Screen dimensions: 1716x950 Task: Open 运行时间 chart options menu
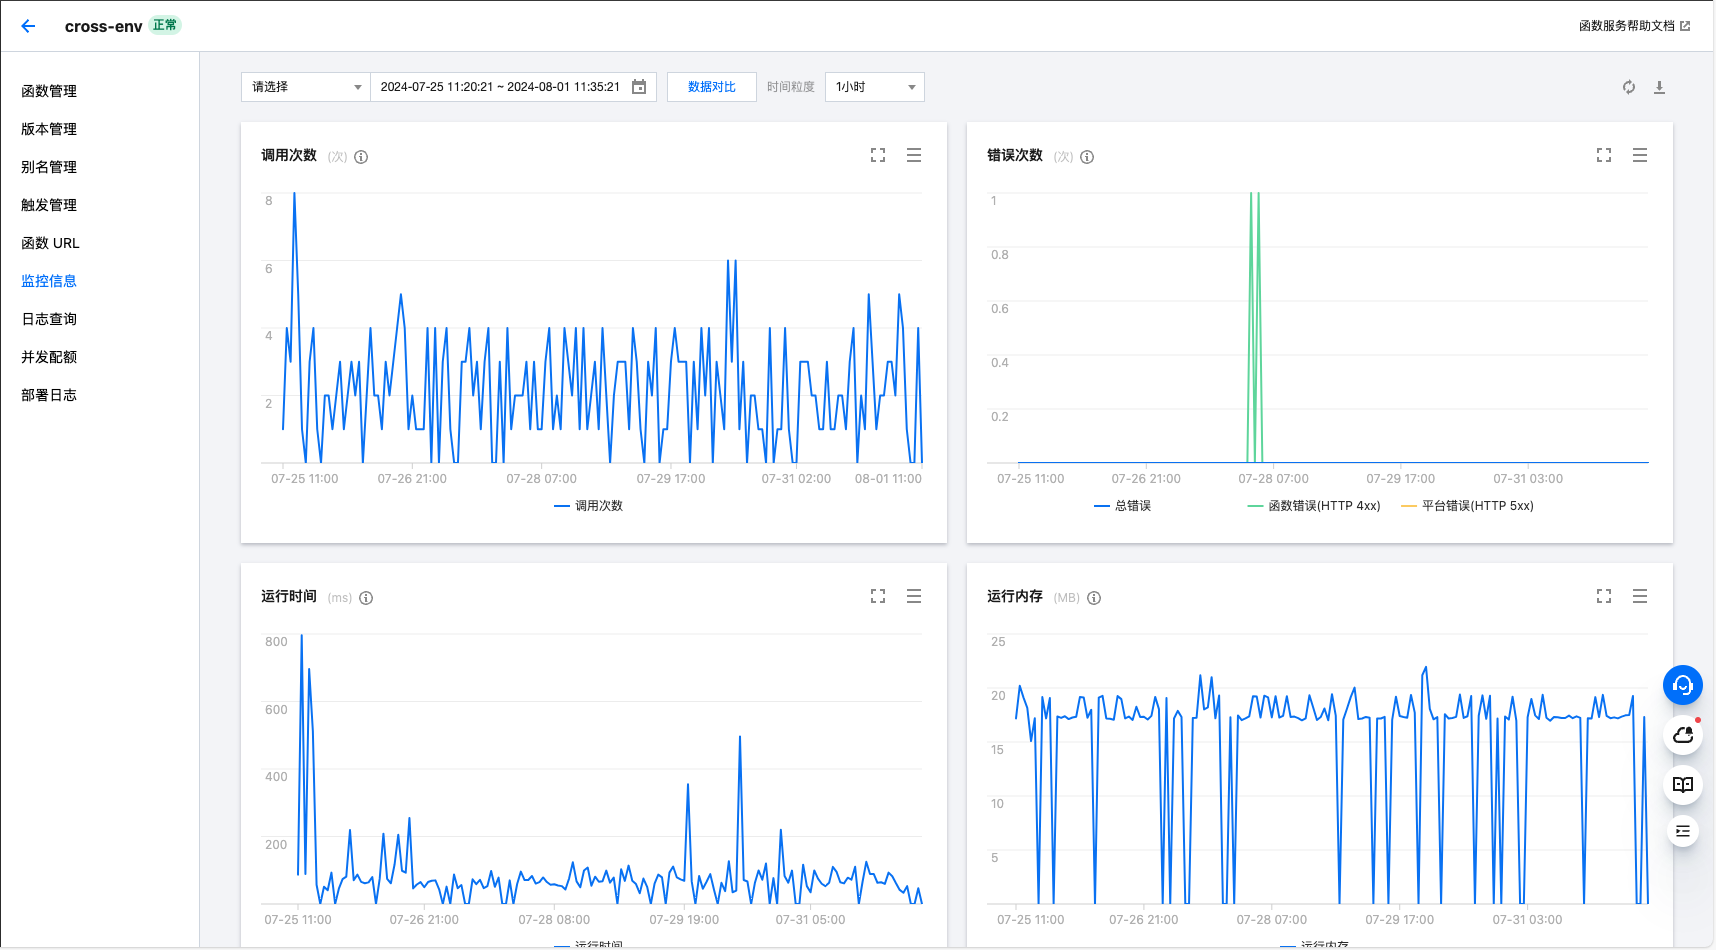(x=914, y=596)
